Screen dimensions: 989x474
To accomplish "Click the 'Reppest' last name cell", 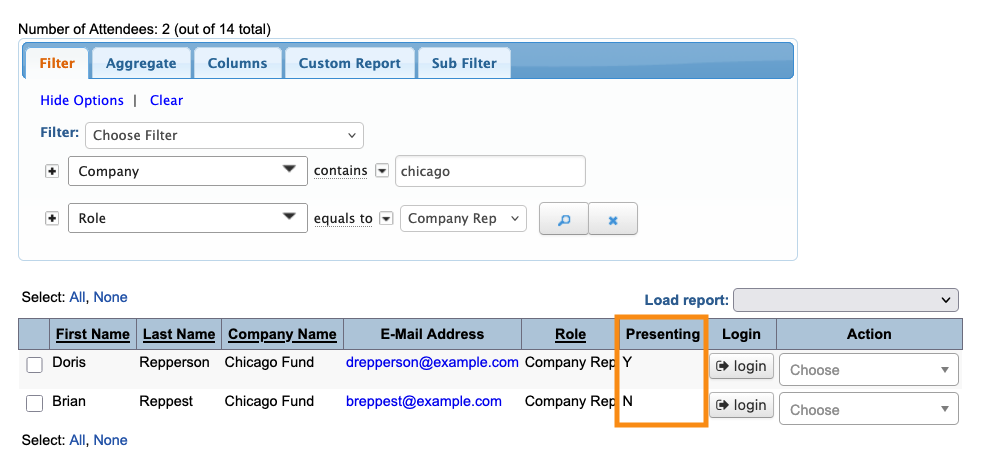I will click(x=166, y=401).
